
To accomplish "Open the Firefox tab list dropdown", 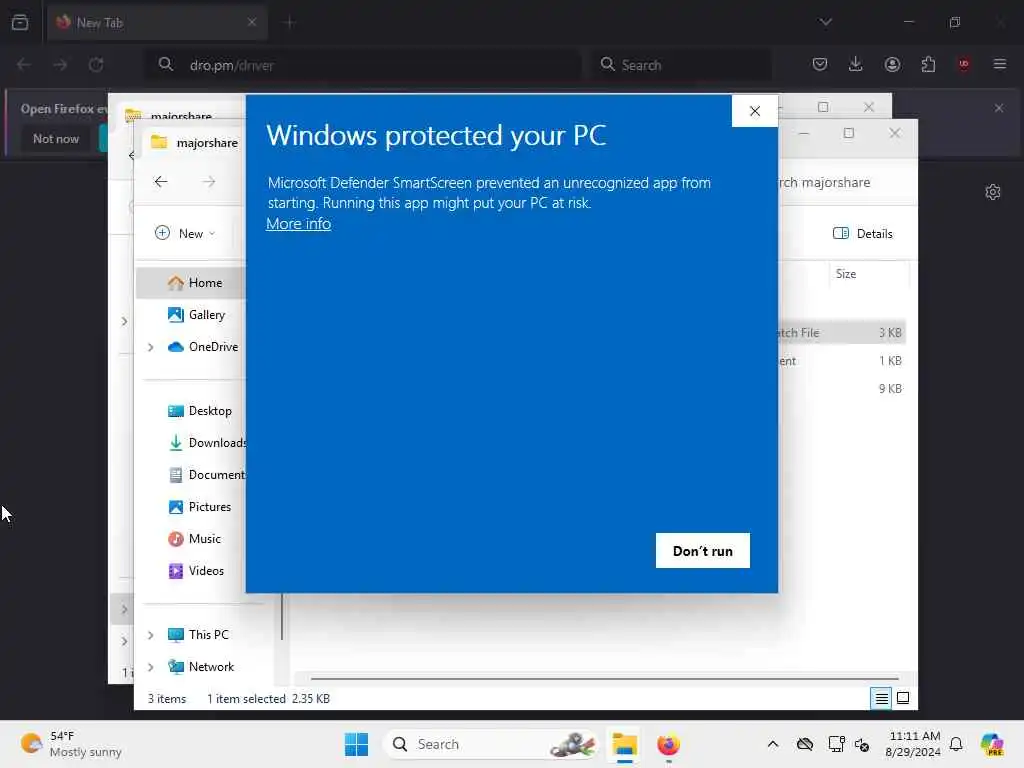I will 825,22.
